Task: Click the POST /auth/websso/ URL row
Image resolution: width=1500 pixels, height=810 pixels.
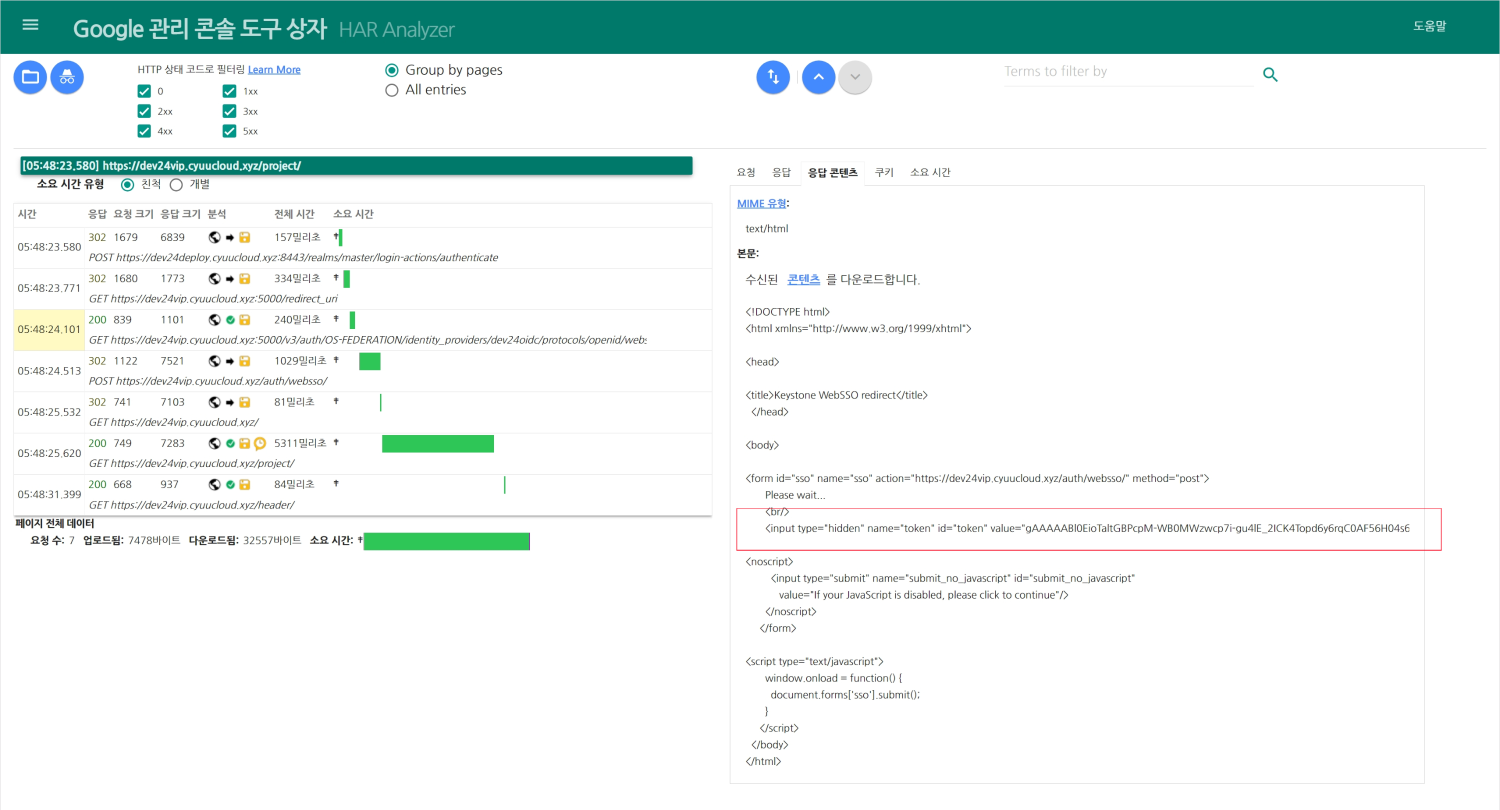Action: click(x=208, y=381)
